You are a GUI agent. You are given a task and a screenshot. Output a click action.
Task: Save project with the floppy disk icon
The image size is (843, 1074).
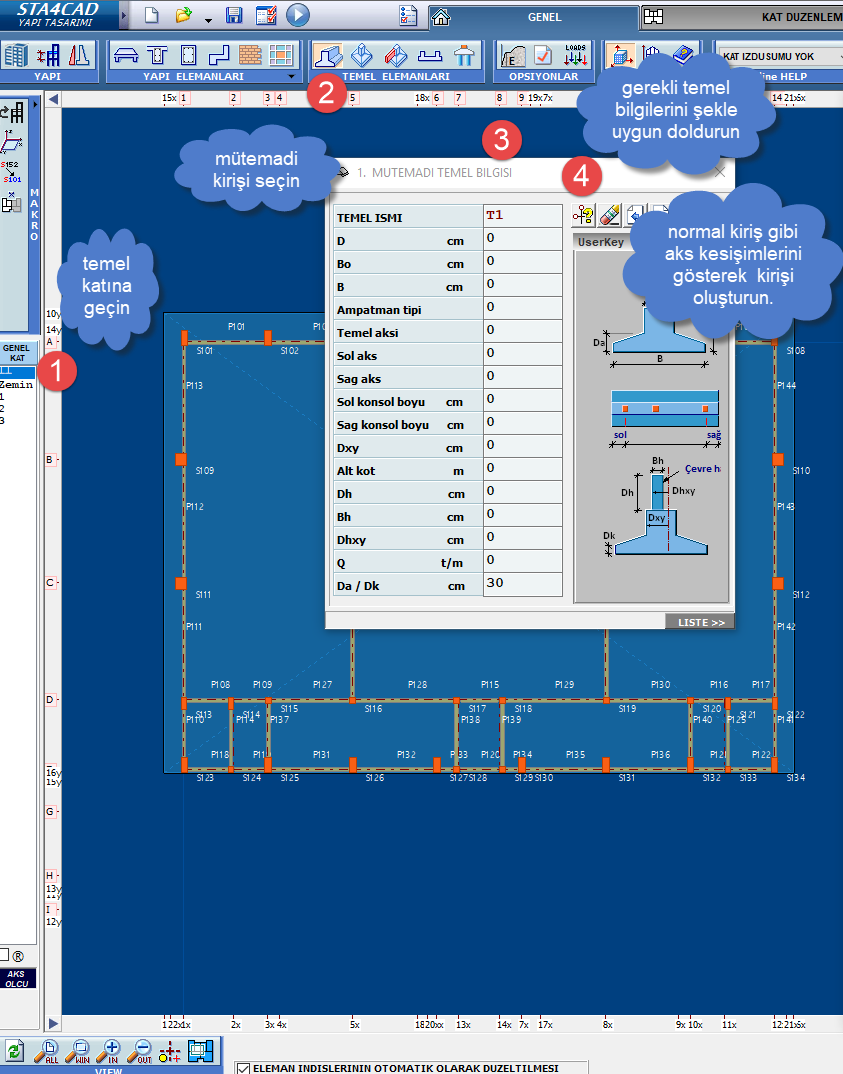pos(234,15)
